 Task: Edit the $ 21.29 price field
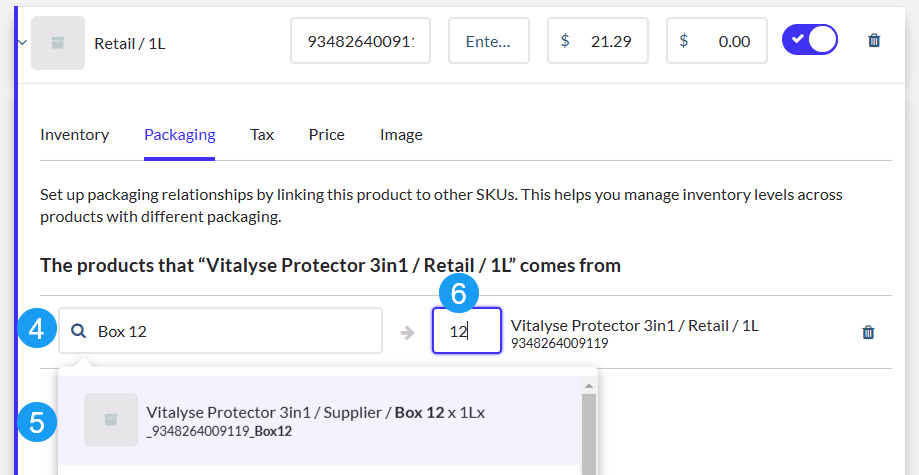pyautogui.click(x=598, y=40)
